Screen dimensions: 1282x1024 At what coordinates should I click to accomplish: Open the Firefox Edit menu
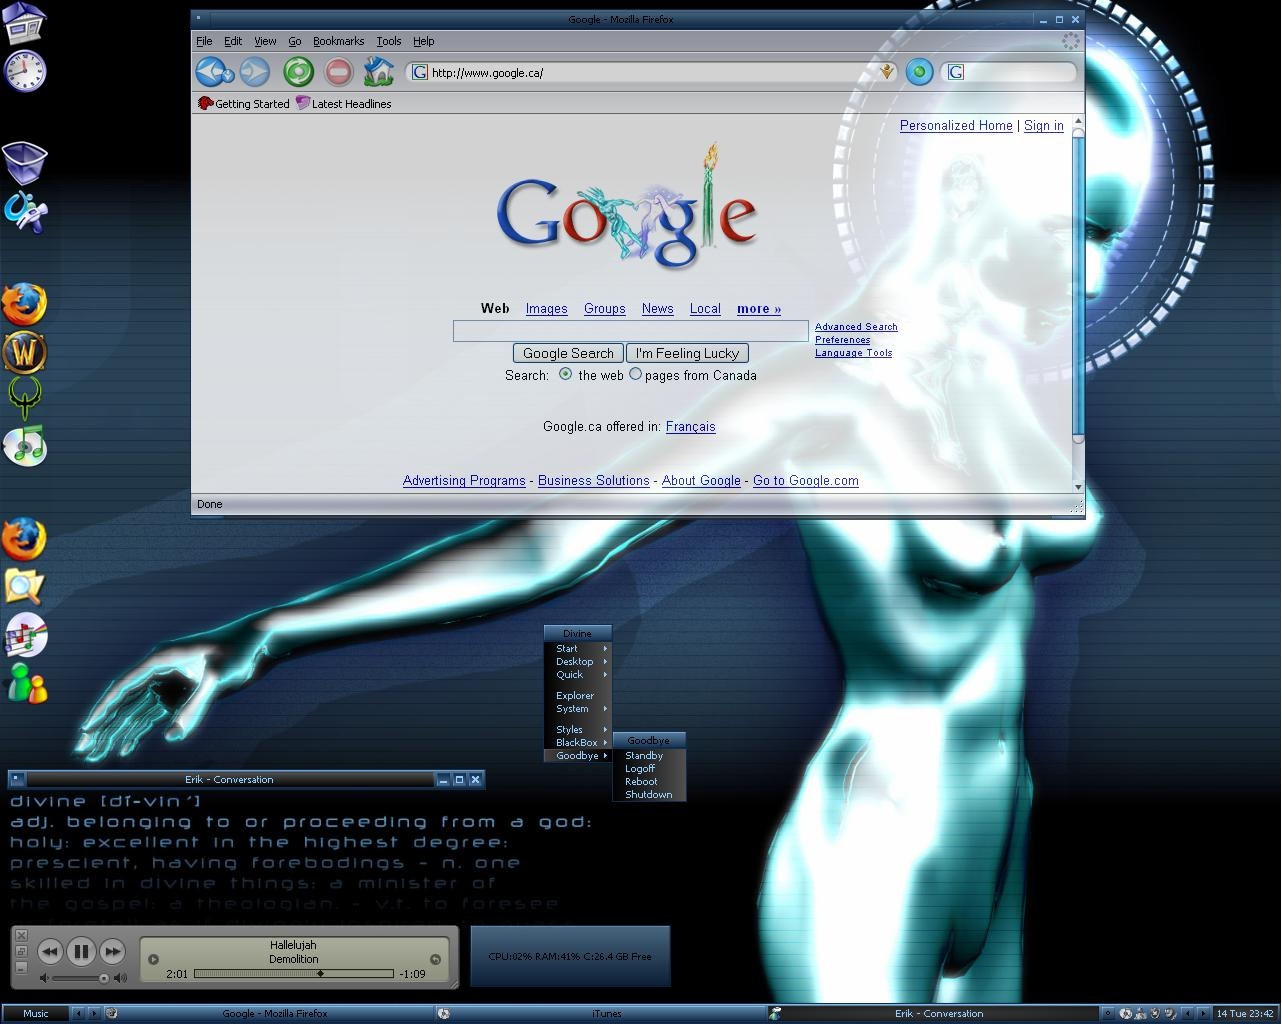click(x=233, y=41)
